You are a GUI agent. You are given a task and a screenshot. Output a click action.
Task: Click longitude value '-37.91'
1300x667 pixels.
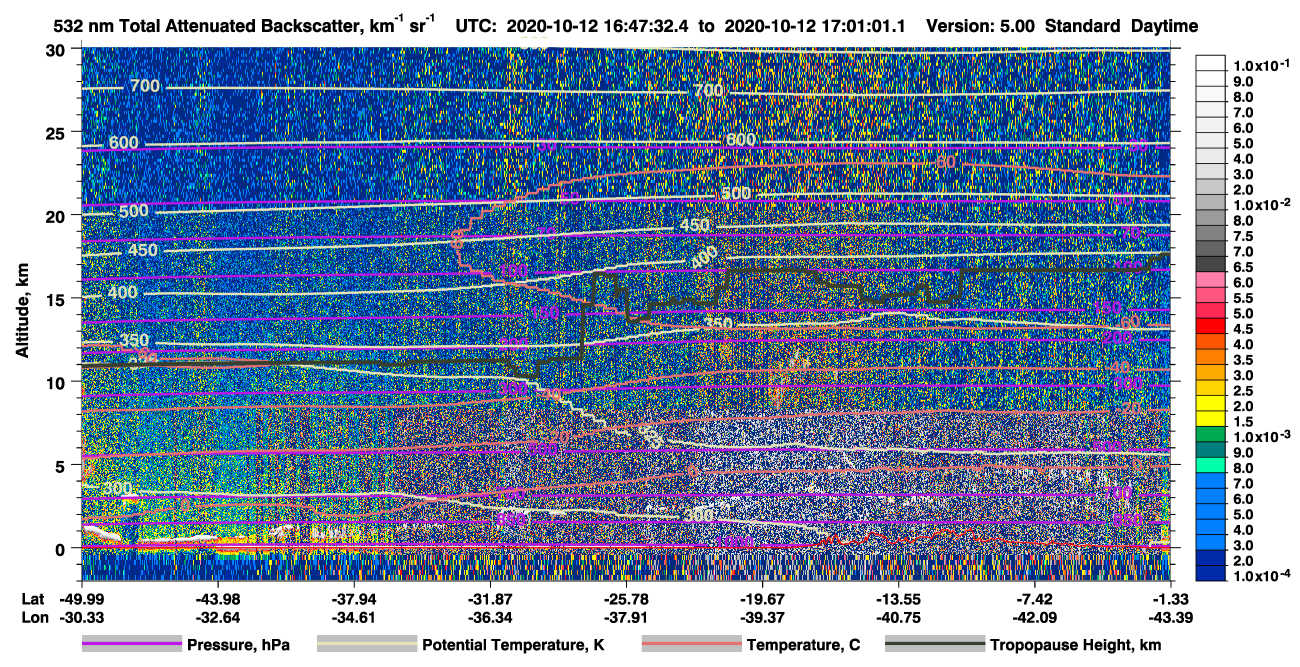pos(625,617)
